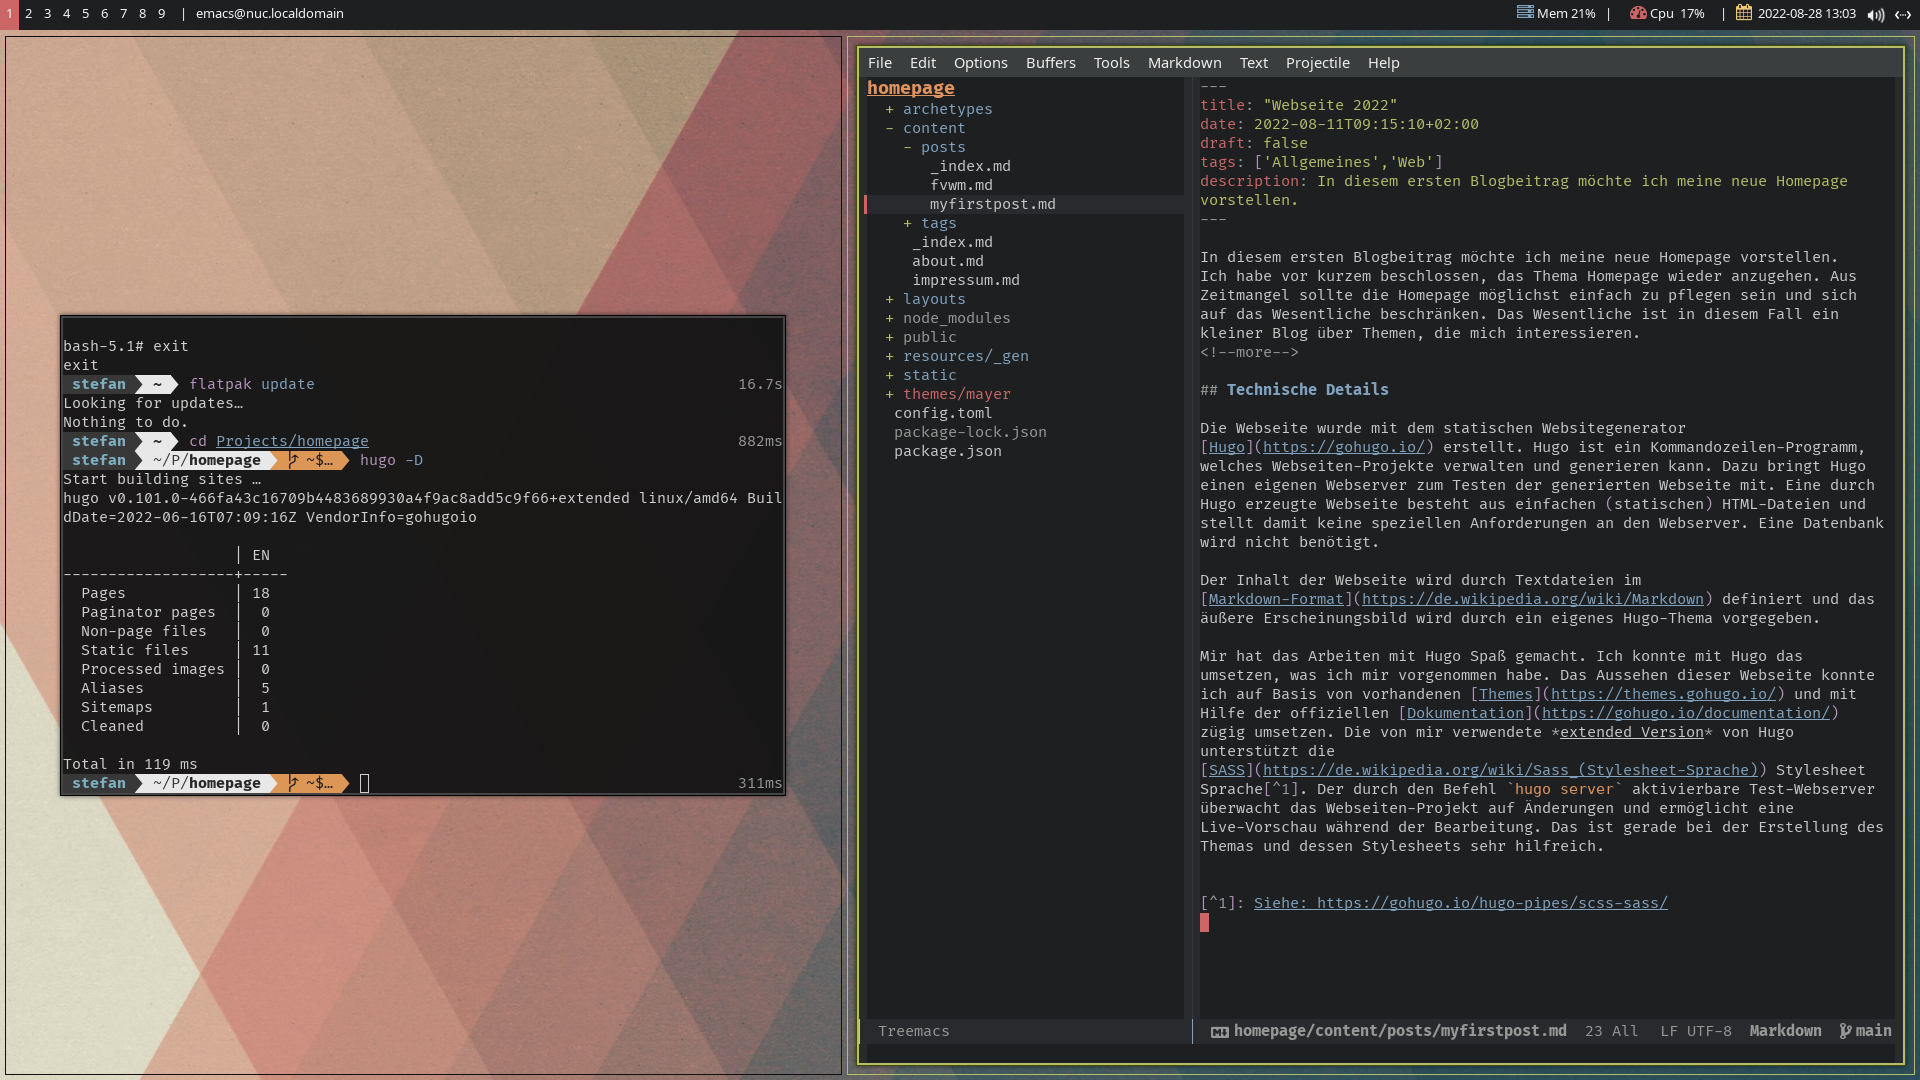The width and height of the screenshot is (1920, 1080).
Task: Open config.toml in Treemacs
Action: 943,413
